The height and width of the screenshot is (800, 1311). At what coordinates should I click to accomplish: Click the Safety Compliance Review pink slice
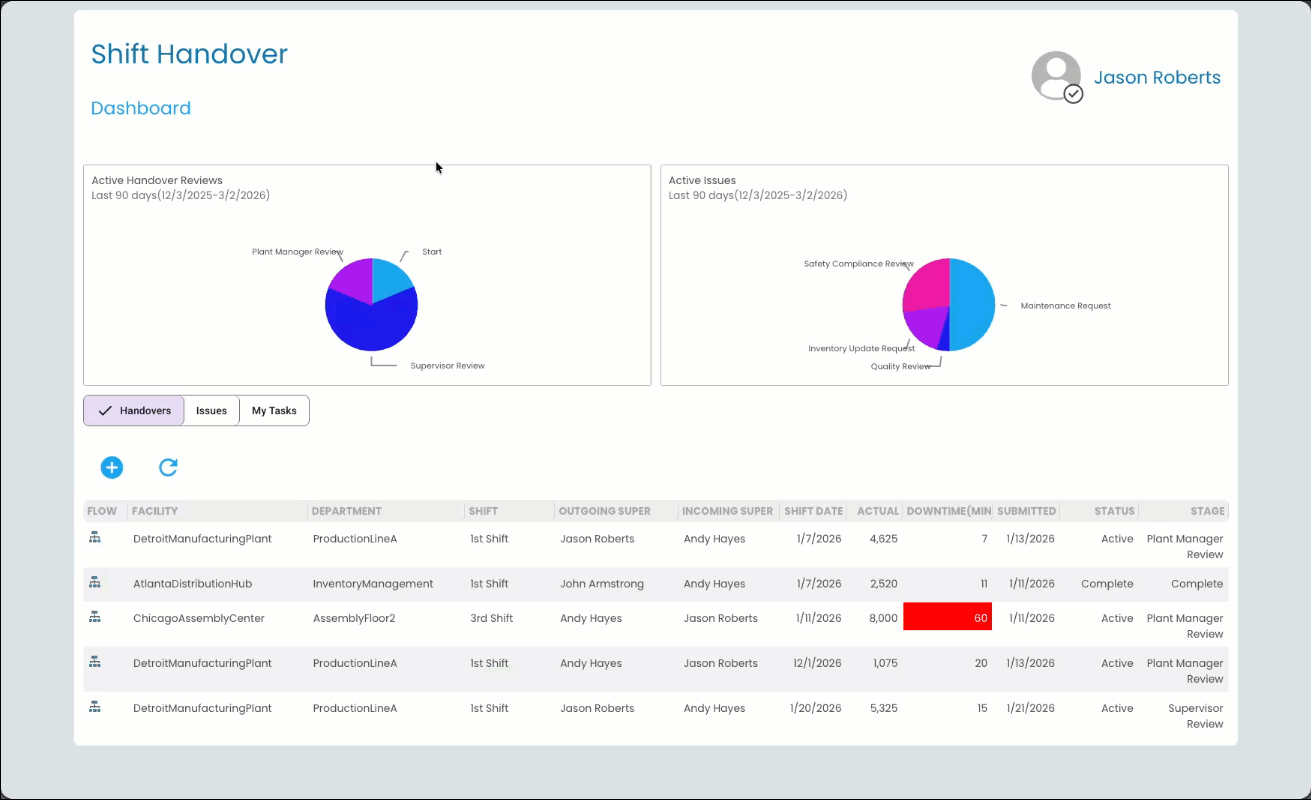(x=928, y=284)
